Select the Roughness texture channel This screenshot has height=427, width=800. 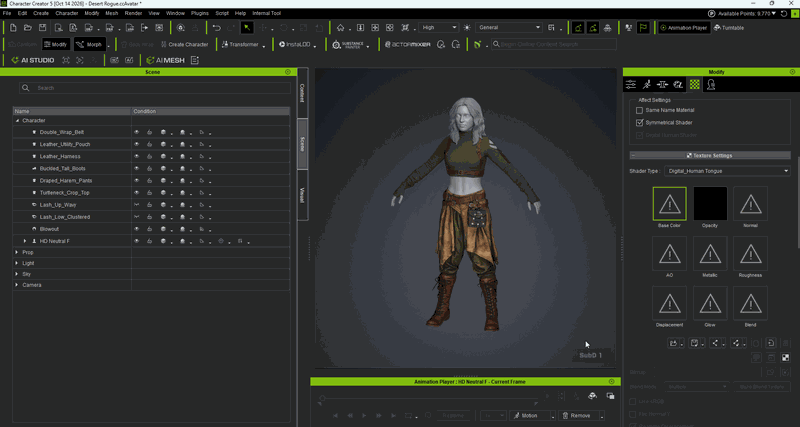tap(750, 254)
